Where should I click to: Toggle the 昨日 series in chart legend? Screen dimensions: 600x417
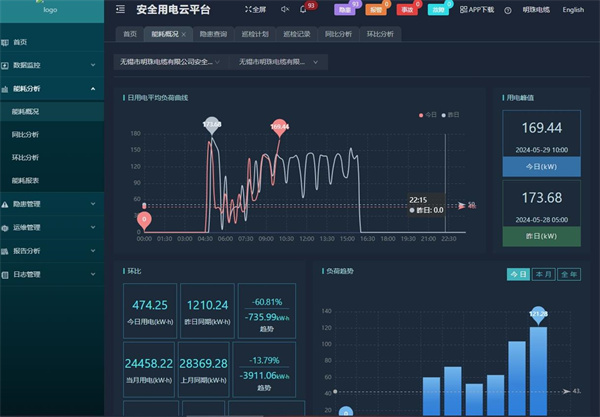452,115
